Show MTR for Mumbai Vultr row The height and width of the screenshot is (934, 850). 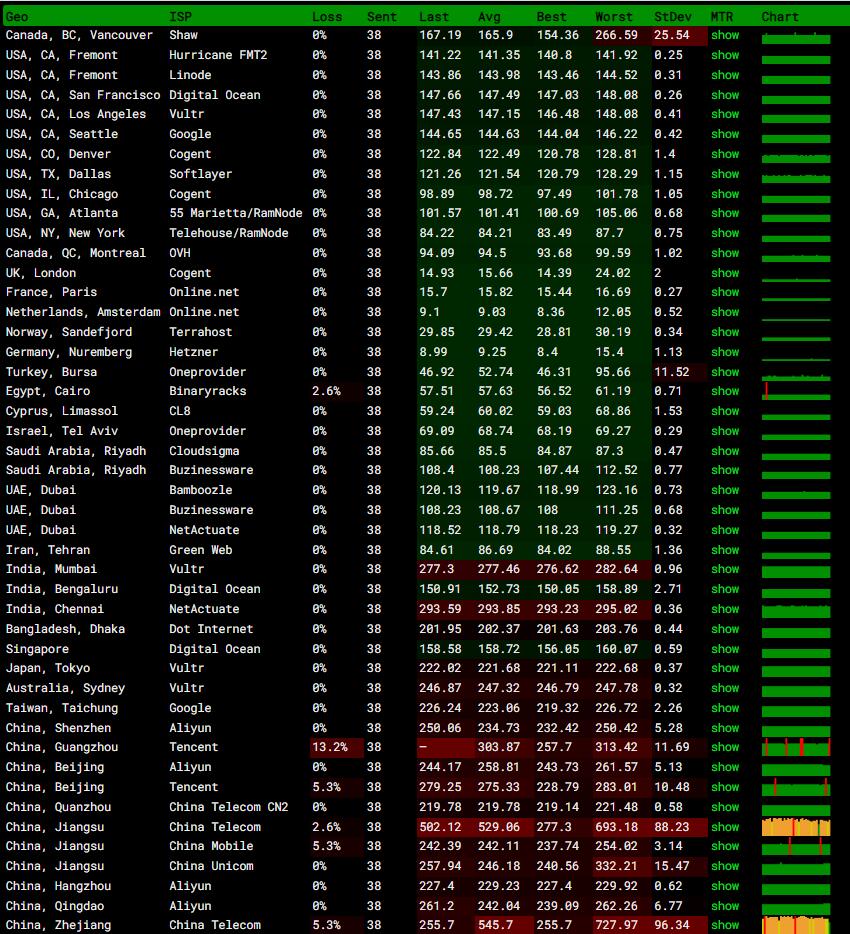coord(725,569)
